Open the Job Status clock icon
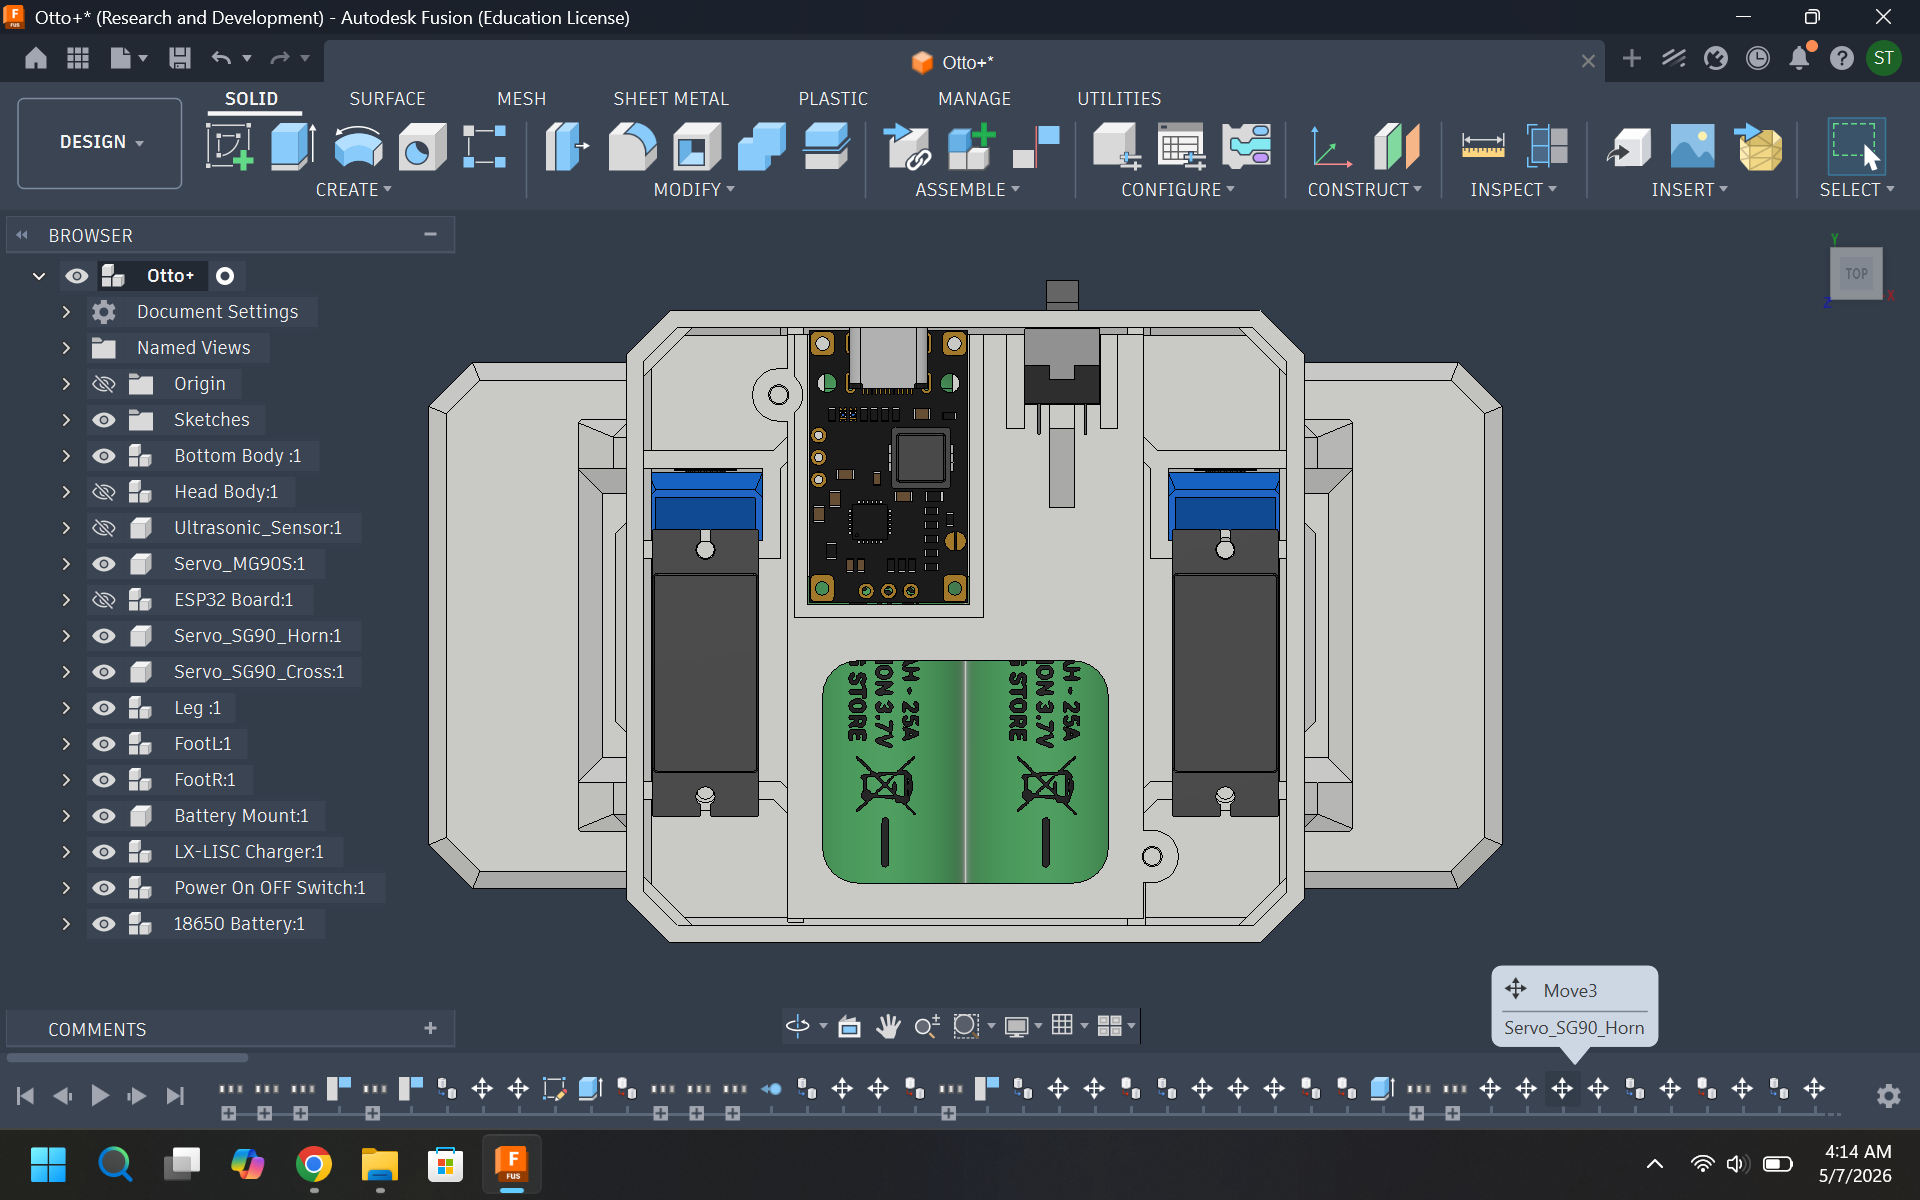The height and width of the screenshot is (1200, 1920). 1757,59
